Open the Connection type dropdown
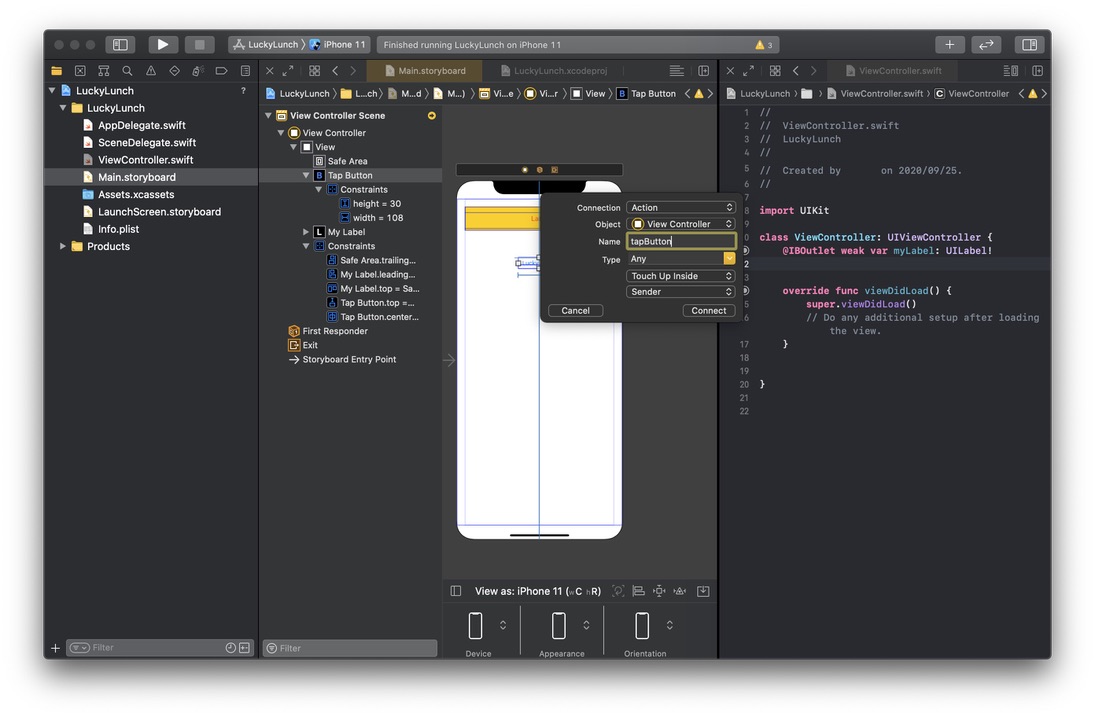This screenshot has height=717, width=1095. coord(681,207)
